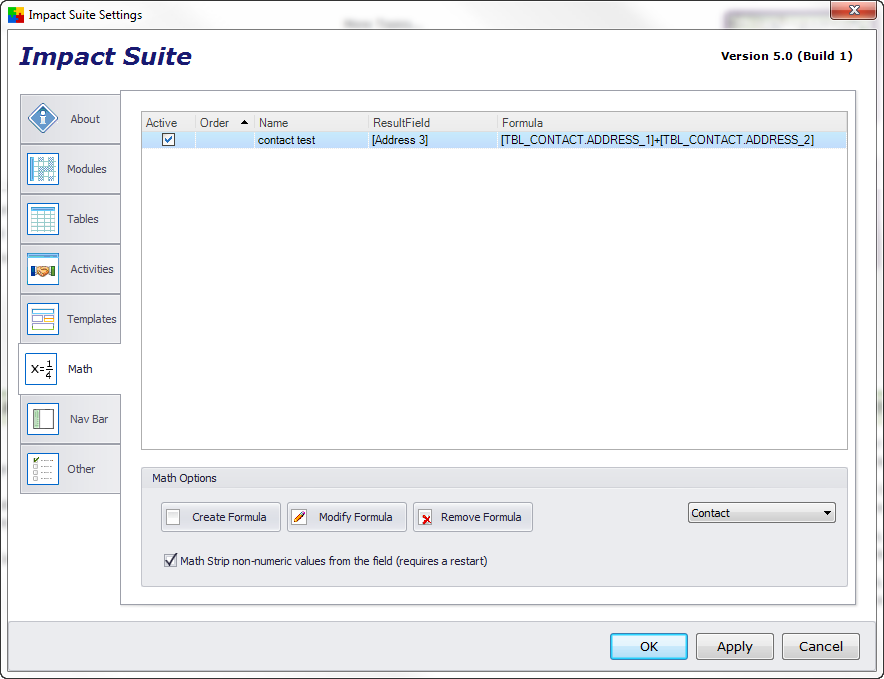The width and height of the screenshot is (884, 679).
Task: Click the Nav Bar panel icon
Action: (43, 419)
